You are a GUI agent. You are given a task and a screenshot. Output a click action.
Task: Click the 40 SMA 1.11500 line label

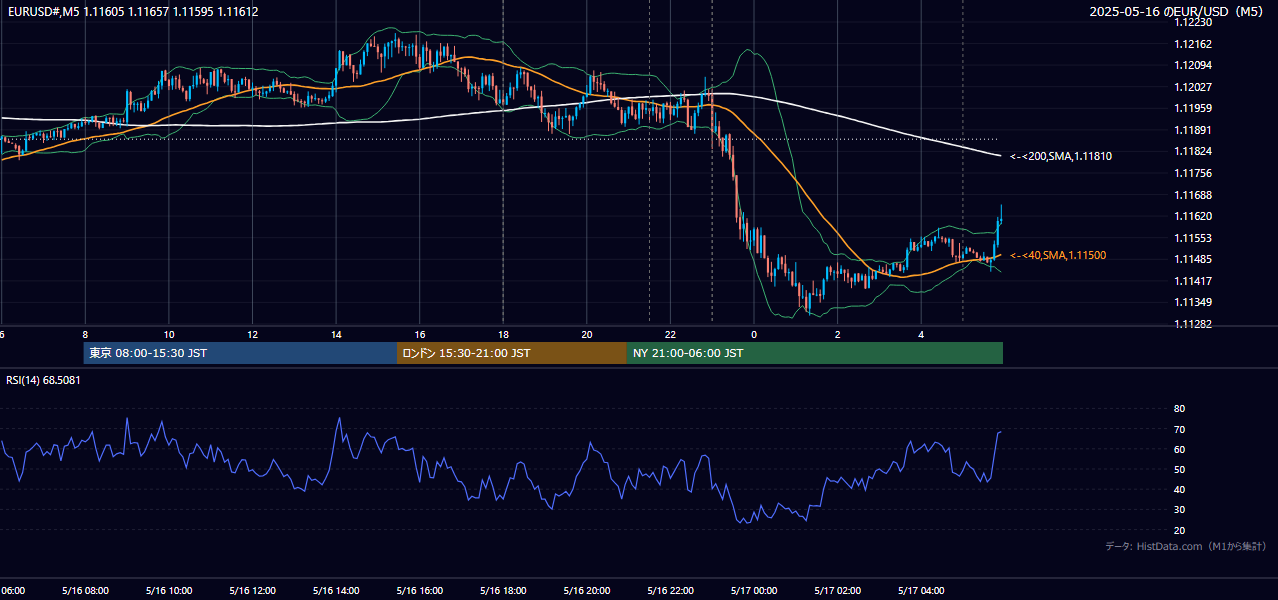(x=1058, y=256)
